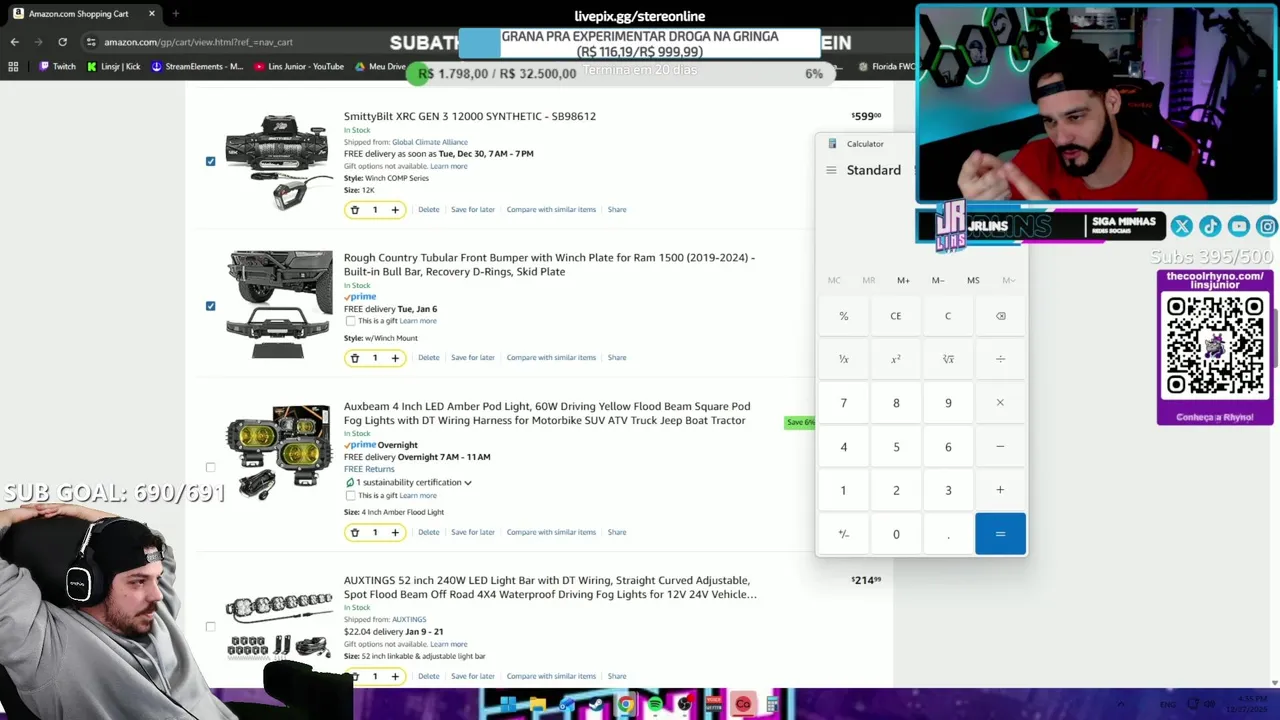Open Google Chrome from the taskbar

[x=626, y=705]
